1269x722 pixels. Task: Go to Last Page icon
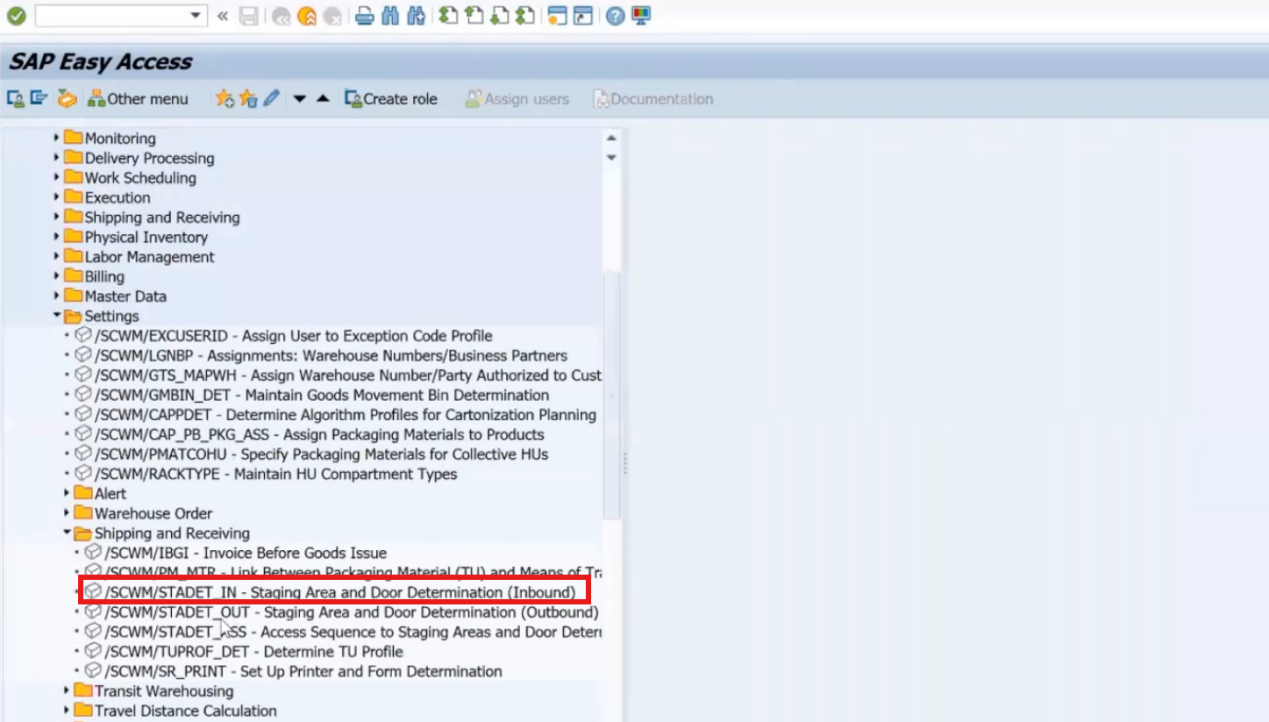[524, 16]
